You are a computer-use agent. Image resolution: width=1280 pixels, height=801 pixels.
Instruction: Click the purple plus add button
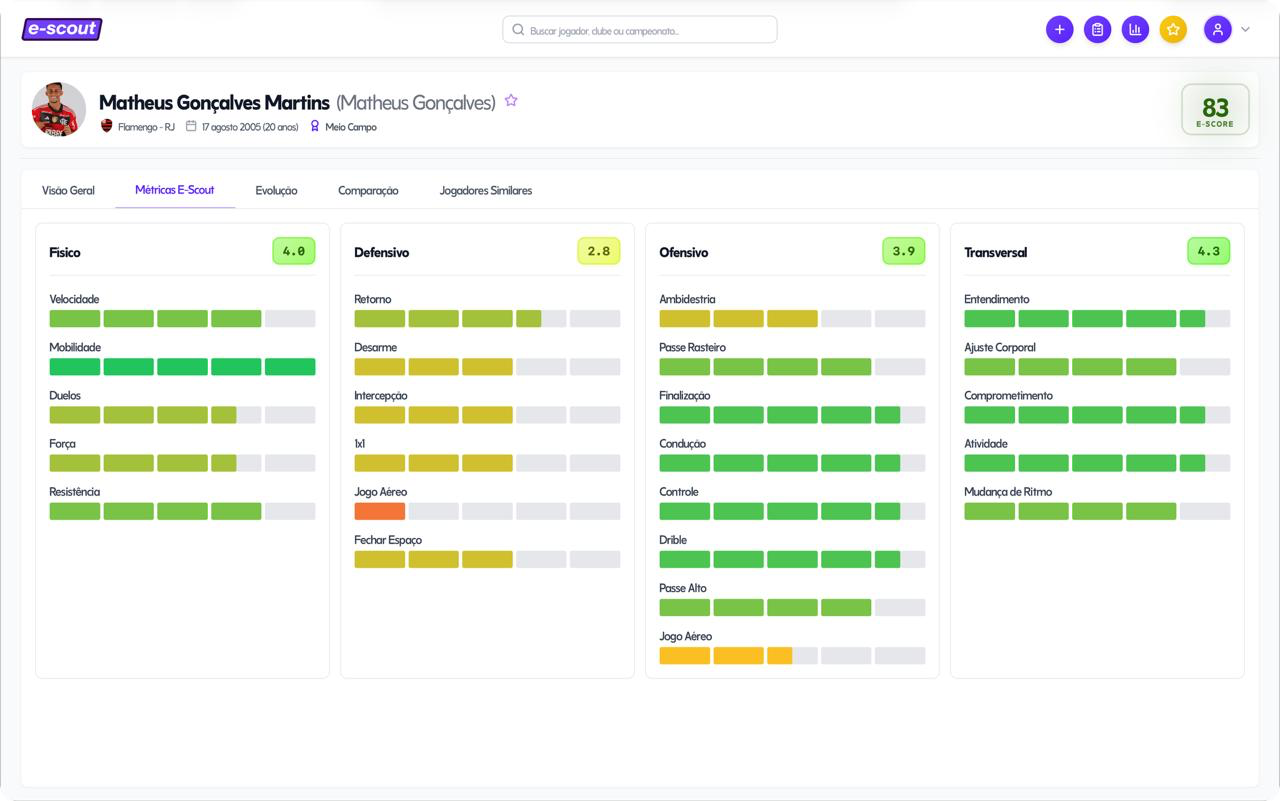pos(1059,30)
